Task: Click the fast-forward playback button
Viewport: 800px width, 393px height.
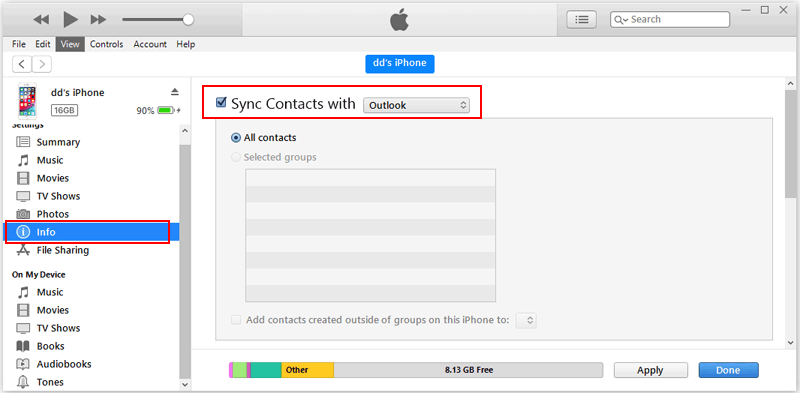Action: pos(98,20)
